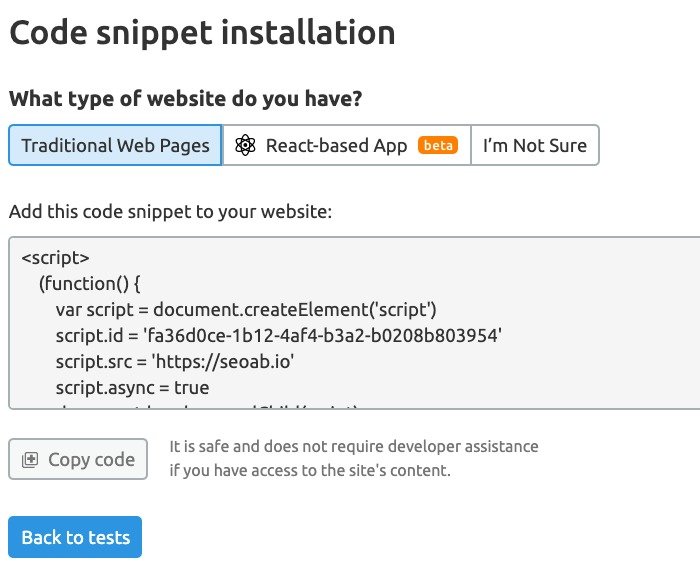Click the orange beta badge
Viewport: 700px width, 562px height.
tap(437, 145)
